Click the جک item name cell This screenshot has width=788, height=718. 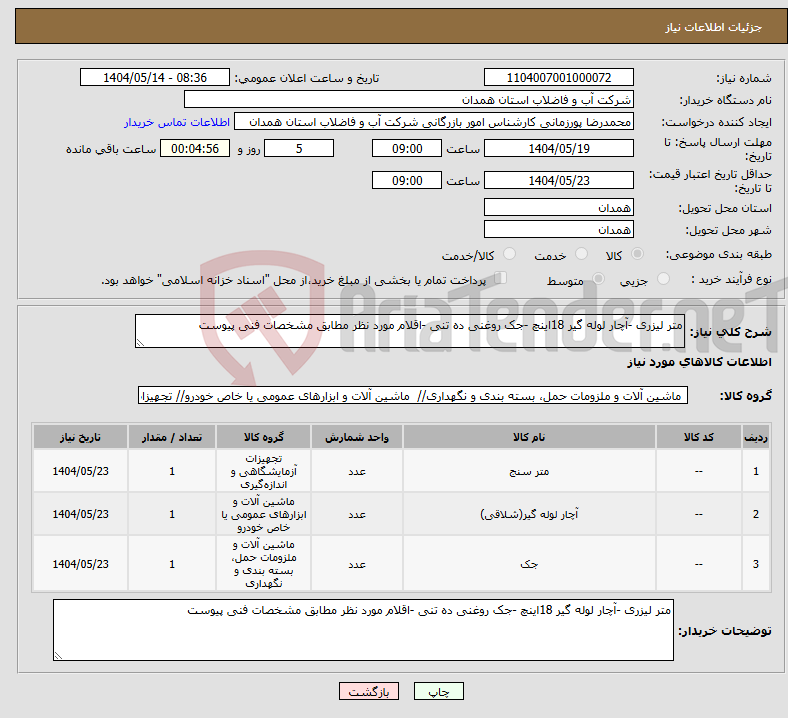click(529, 564)
